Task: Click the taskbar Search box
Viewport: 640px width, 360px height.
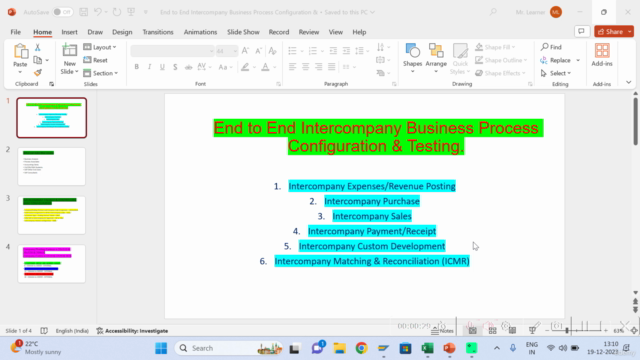Action: click(x=229, y=348)
